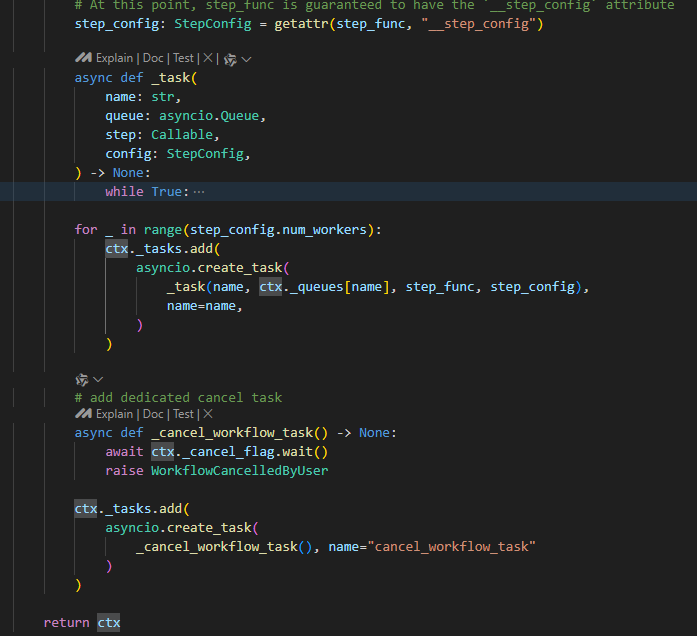Click StepConfig annotation on the step_config assignment line
The height and width of the screenshot is (636, 697).
pyautogui.click(x=212, y=24)
